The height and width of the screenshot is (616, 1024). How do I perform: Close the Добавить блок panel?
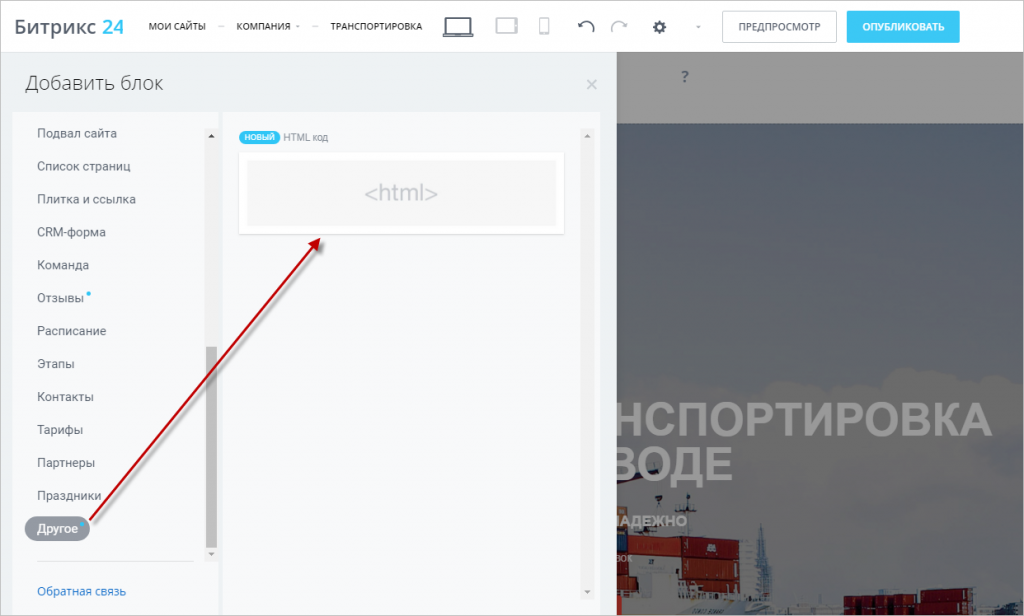(592, 84)
